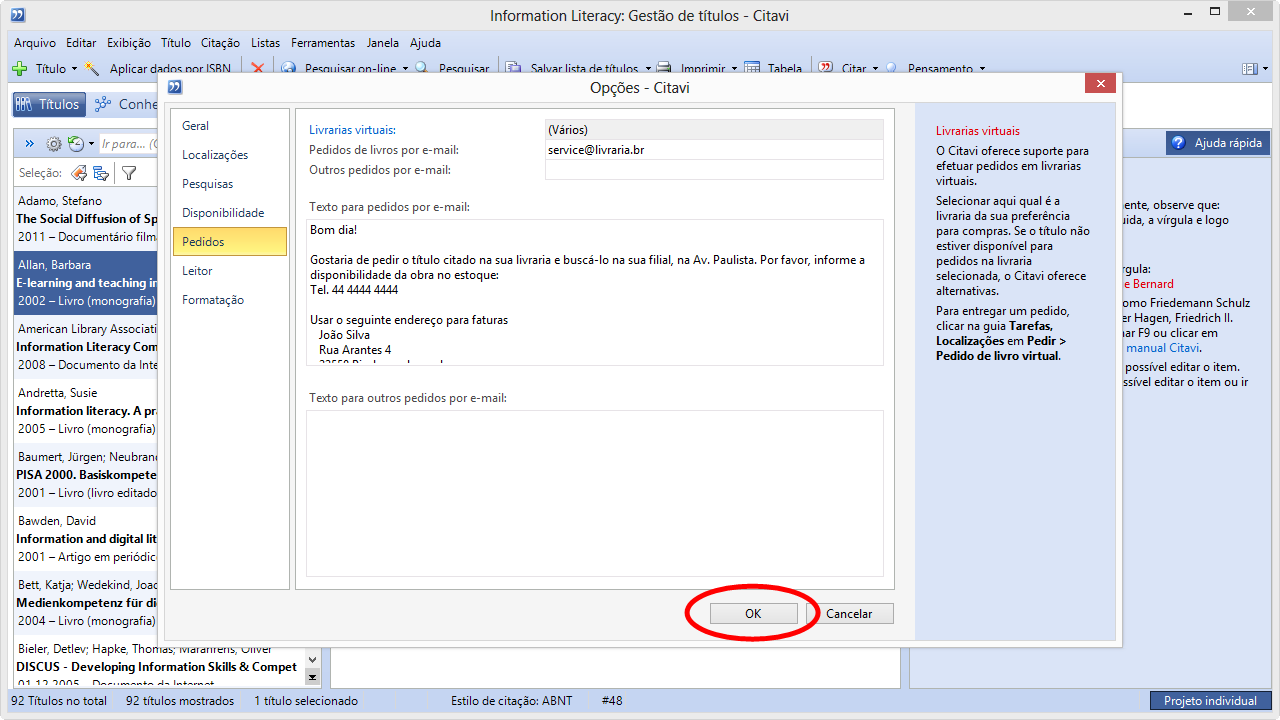1280x720 pixels.
Task: Open the Citação menu
Action: click(220, 43)
